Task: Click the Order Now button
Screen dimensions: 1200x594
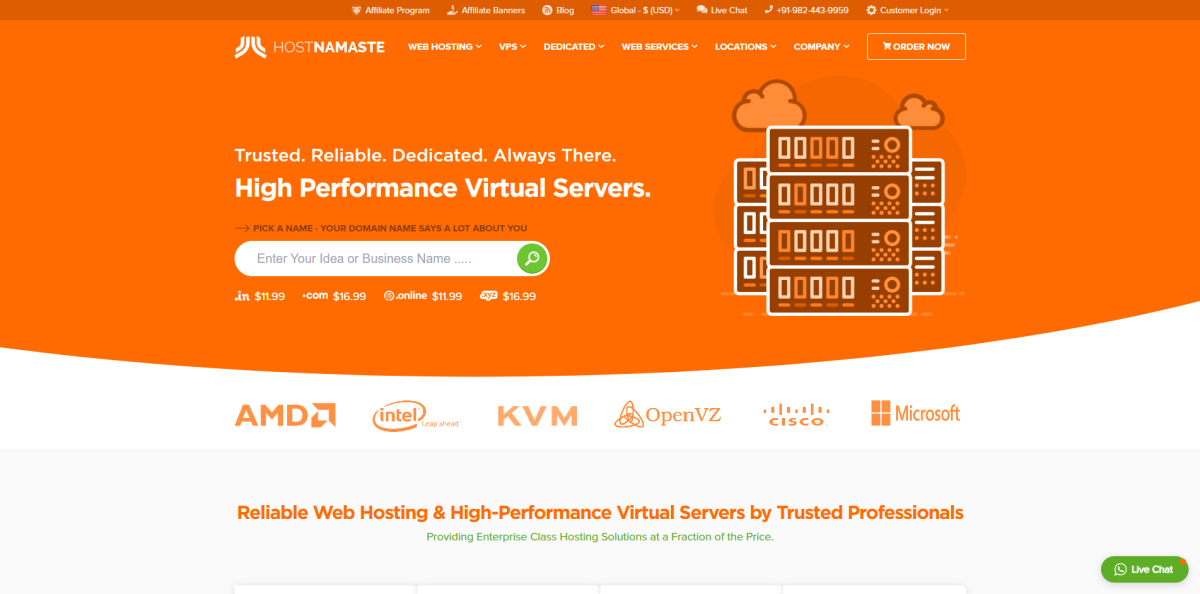Action: [x=916, y=47]
